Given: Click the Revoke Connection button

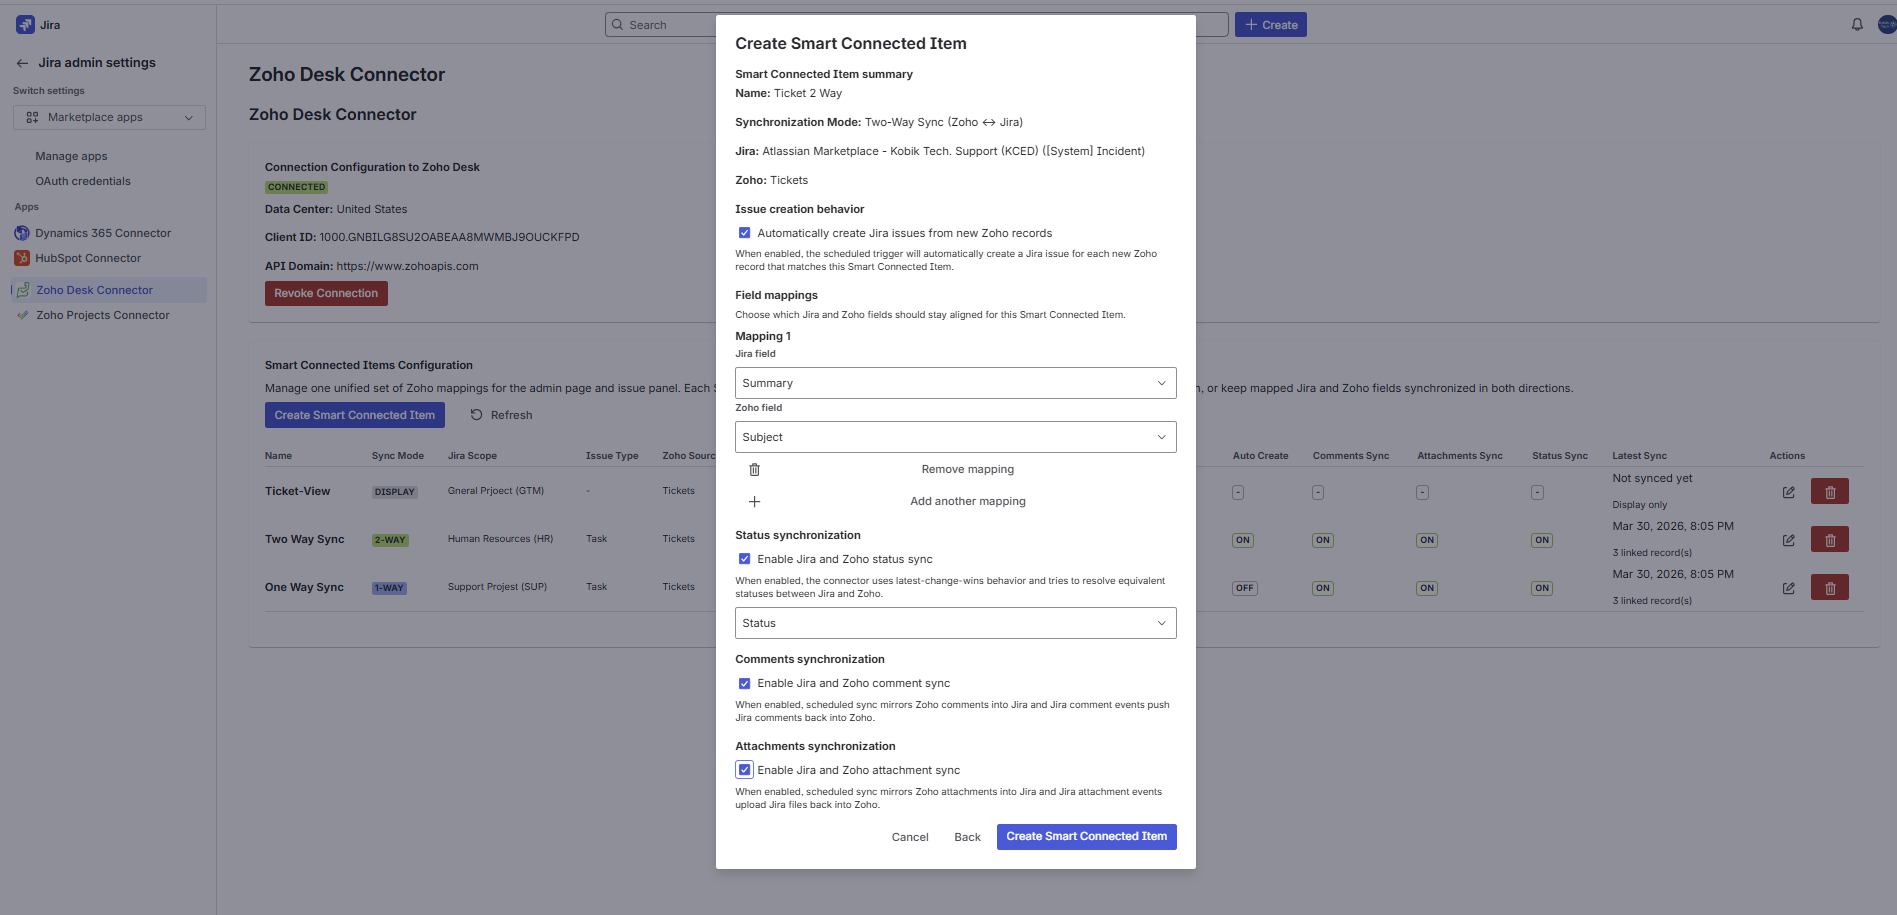Looking at the screenshot, I should coord(326,292).
